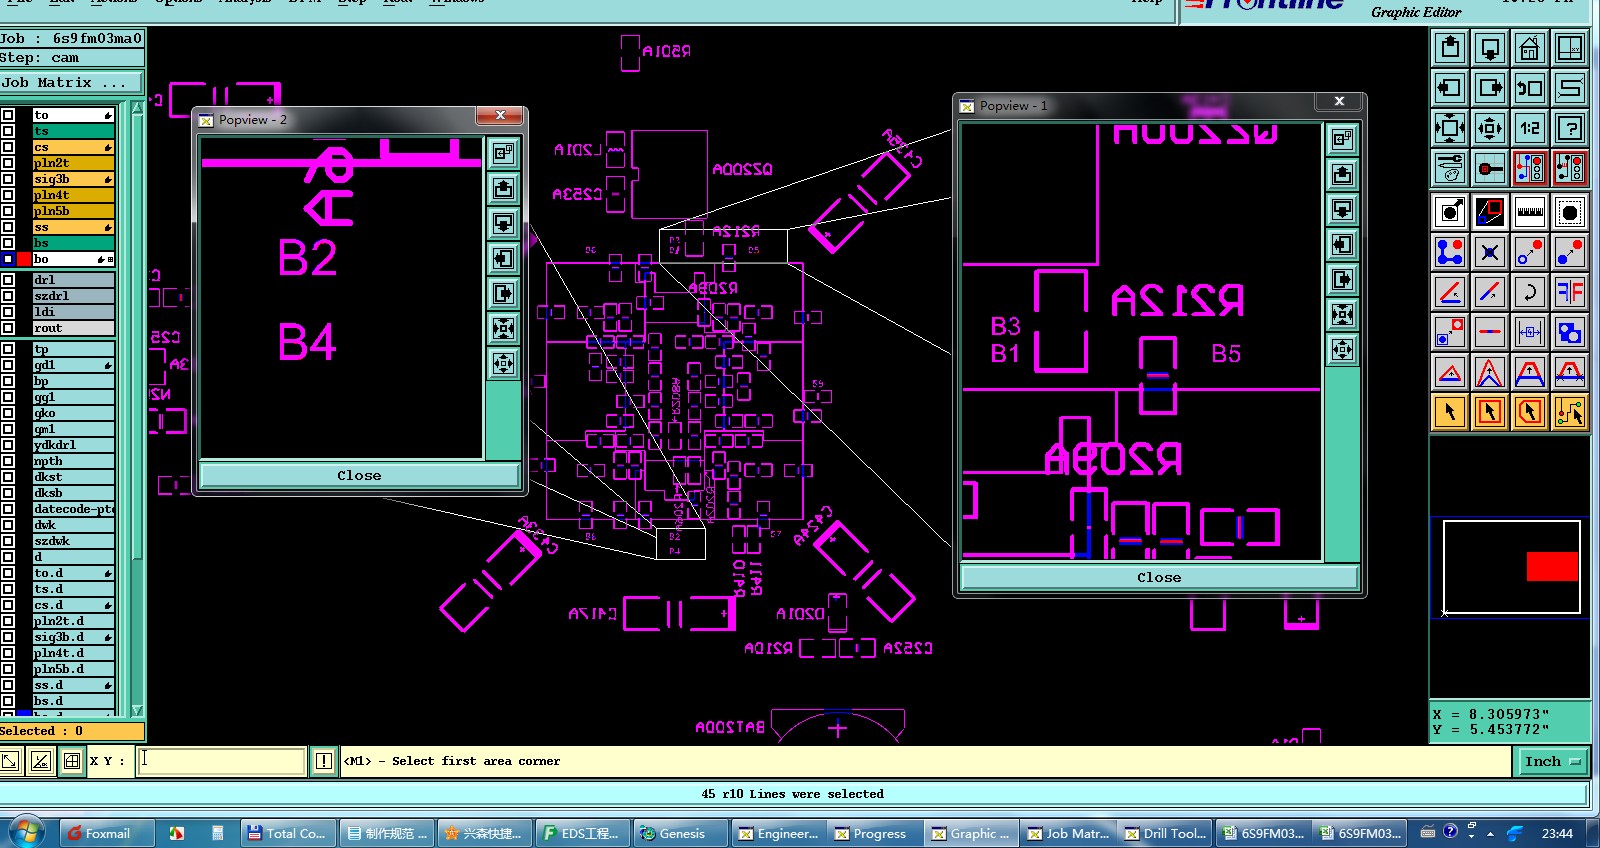Select the pln2t layer row
This screenshot has width=1600, height=848.
coord(74,163)
